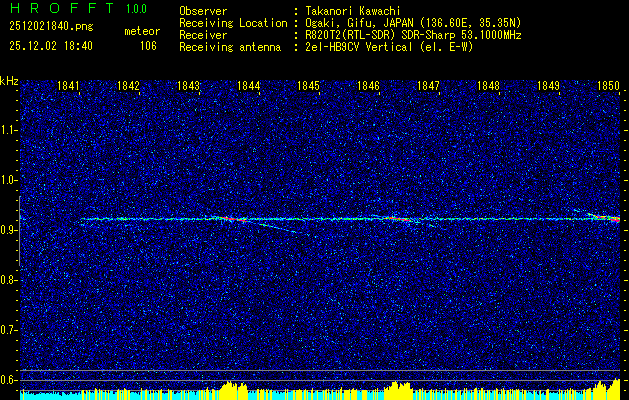The width and height of the screenshot is (629, 400).
Task: Click the 2el-HB9CV Vertical antenna text
Action: click(389, 47)
